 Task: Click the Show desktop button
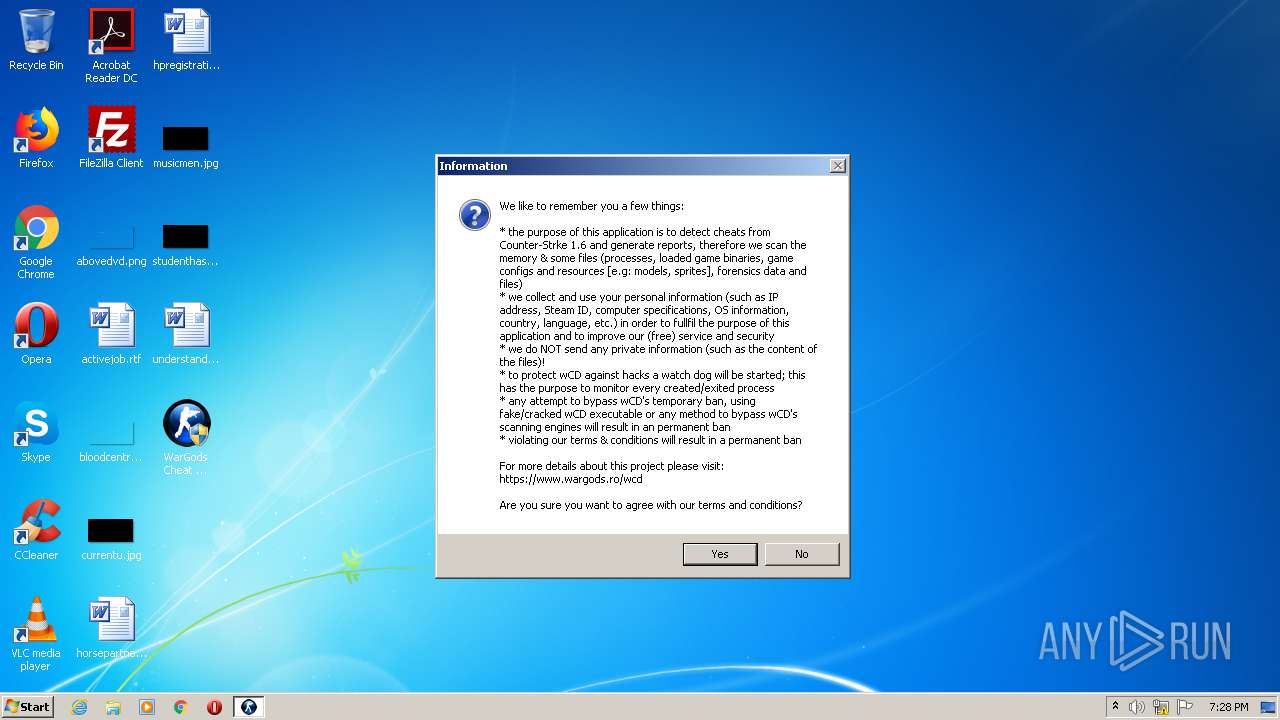point(1270,707)
